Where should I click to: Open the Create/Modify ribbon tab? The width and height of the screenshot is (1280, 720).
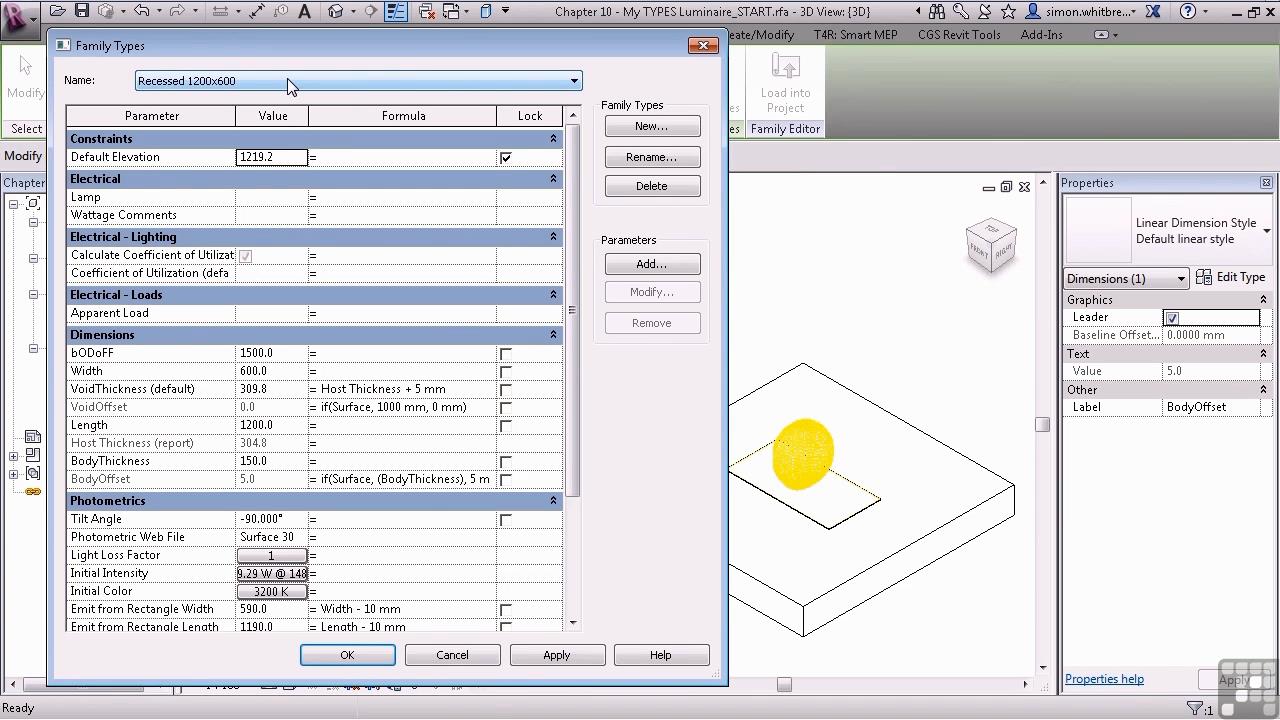[760, 34]
